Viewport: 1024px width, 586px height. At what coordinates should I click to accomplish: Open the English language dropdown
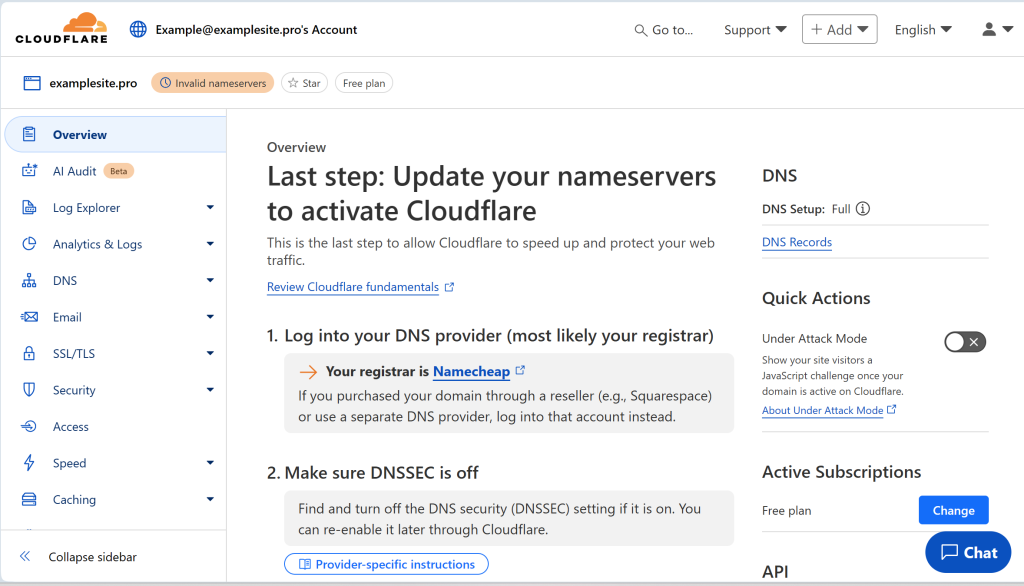pyautogui.click(x=923, y=30)
